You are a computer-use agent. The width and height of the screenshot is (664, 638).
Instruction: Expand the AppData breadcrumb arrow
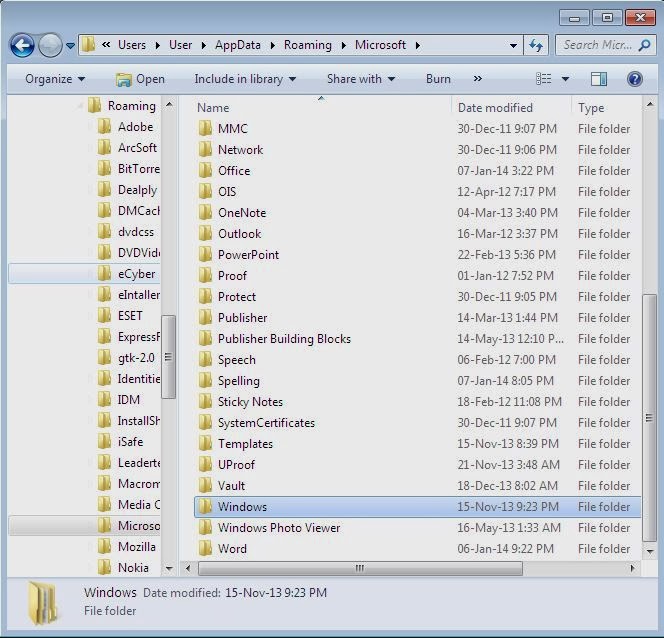pyautogui.click(x=273, y=45)
